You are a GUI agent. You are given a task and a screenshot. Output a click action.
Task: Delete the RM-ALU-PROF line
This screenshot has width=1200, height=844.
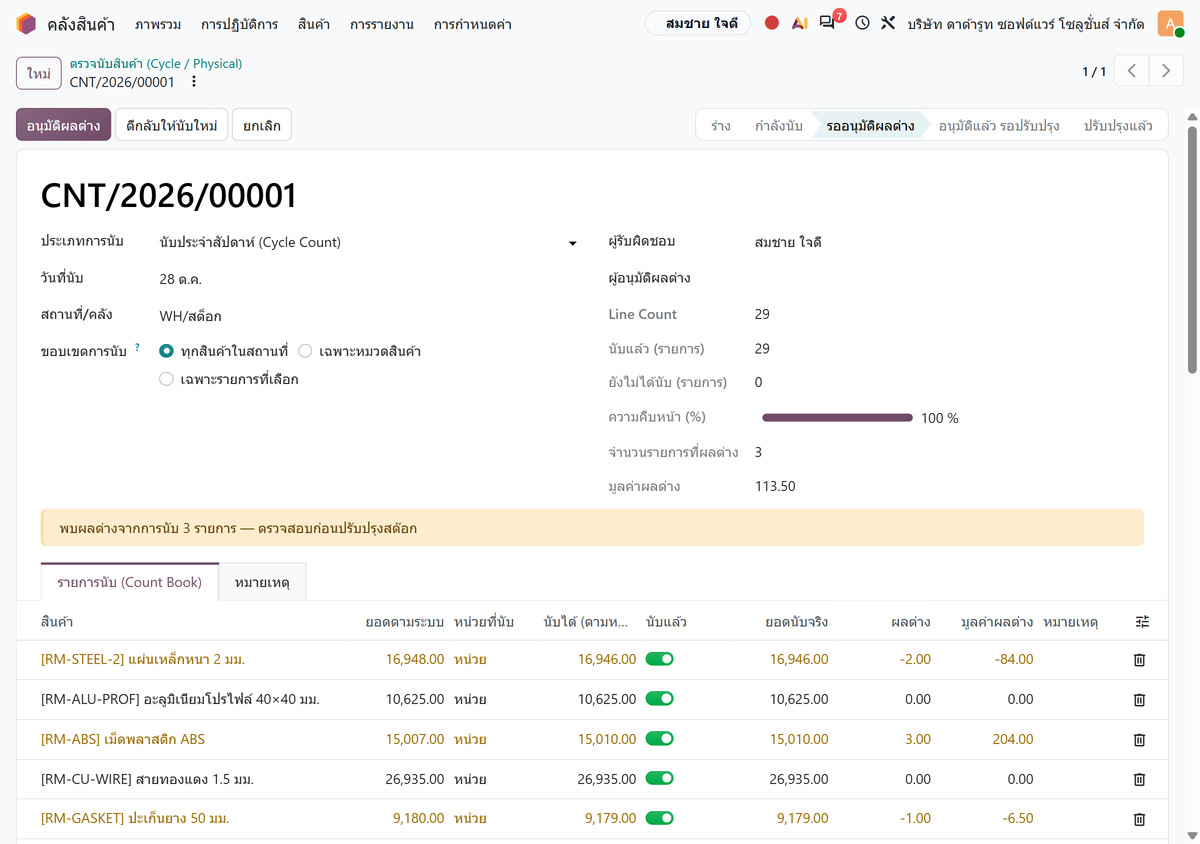[x=1139, y=700]
